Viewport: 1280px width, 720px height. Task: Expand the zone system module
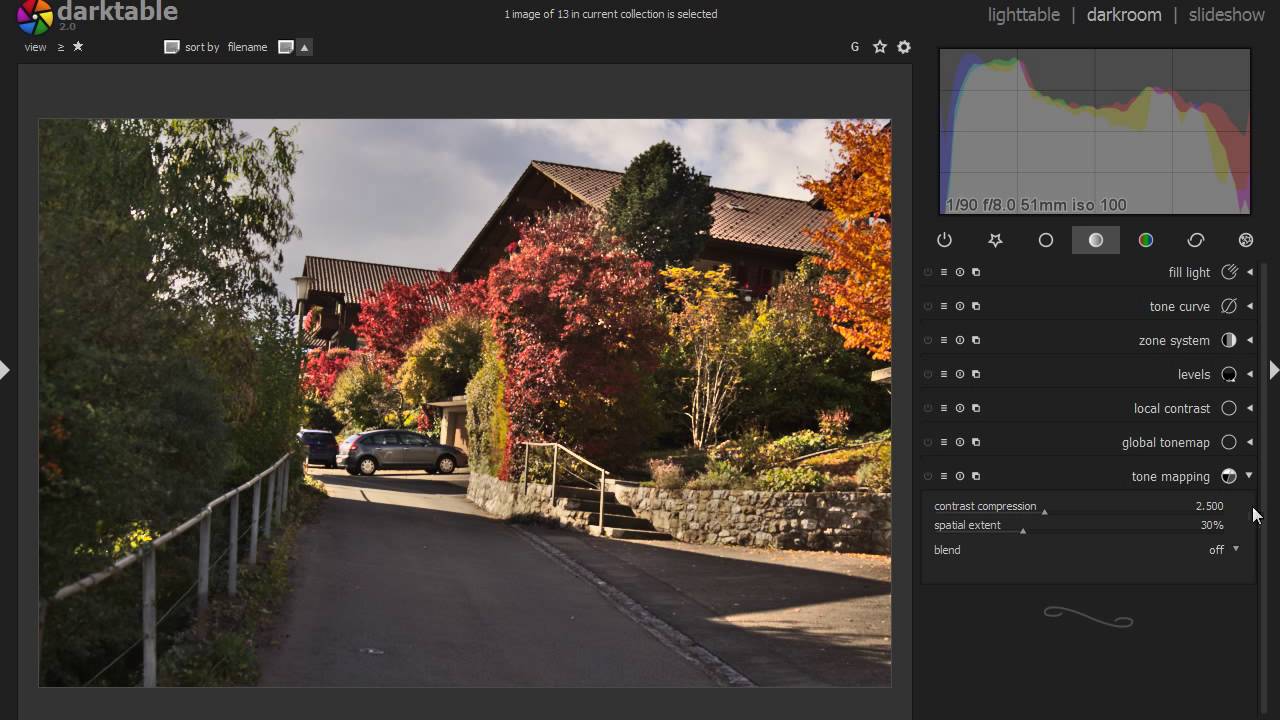tap(1249, 340)
